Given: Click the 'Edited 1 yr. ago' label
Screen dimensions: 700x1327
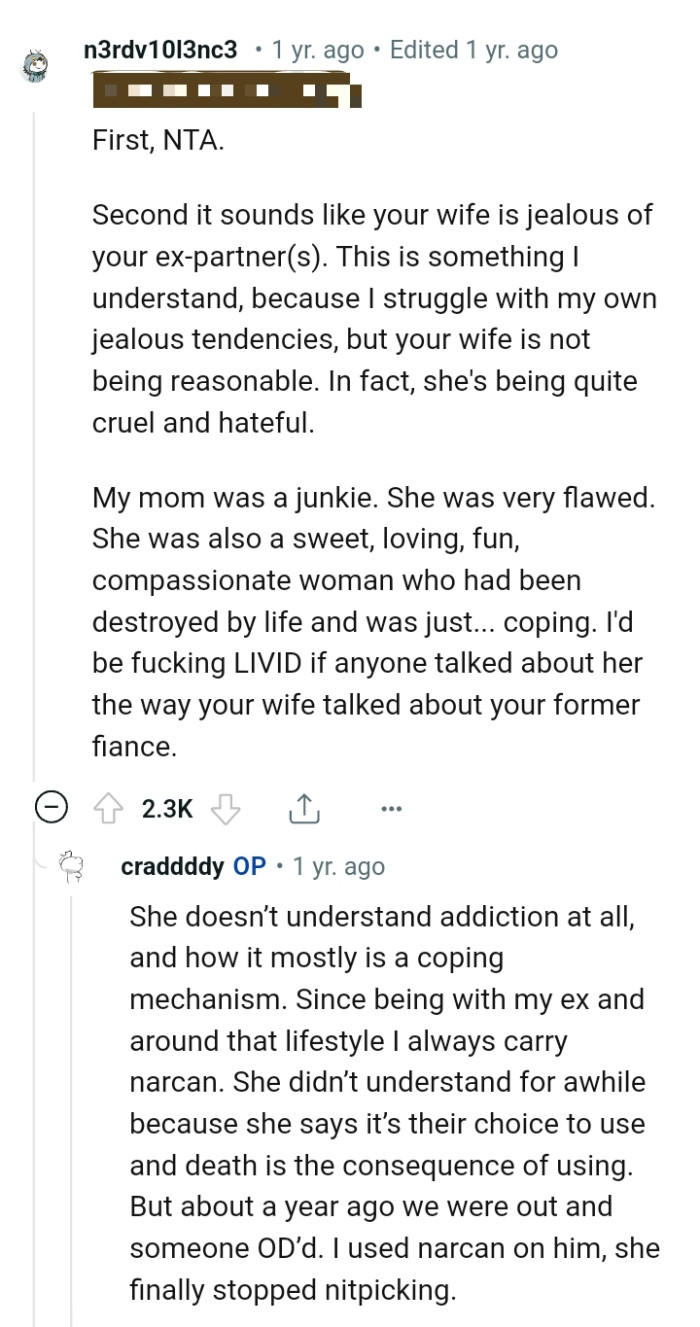Looking at the screenshot, I should [474, 49].
